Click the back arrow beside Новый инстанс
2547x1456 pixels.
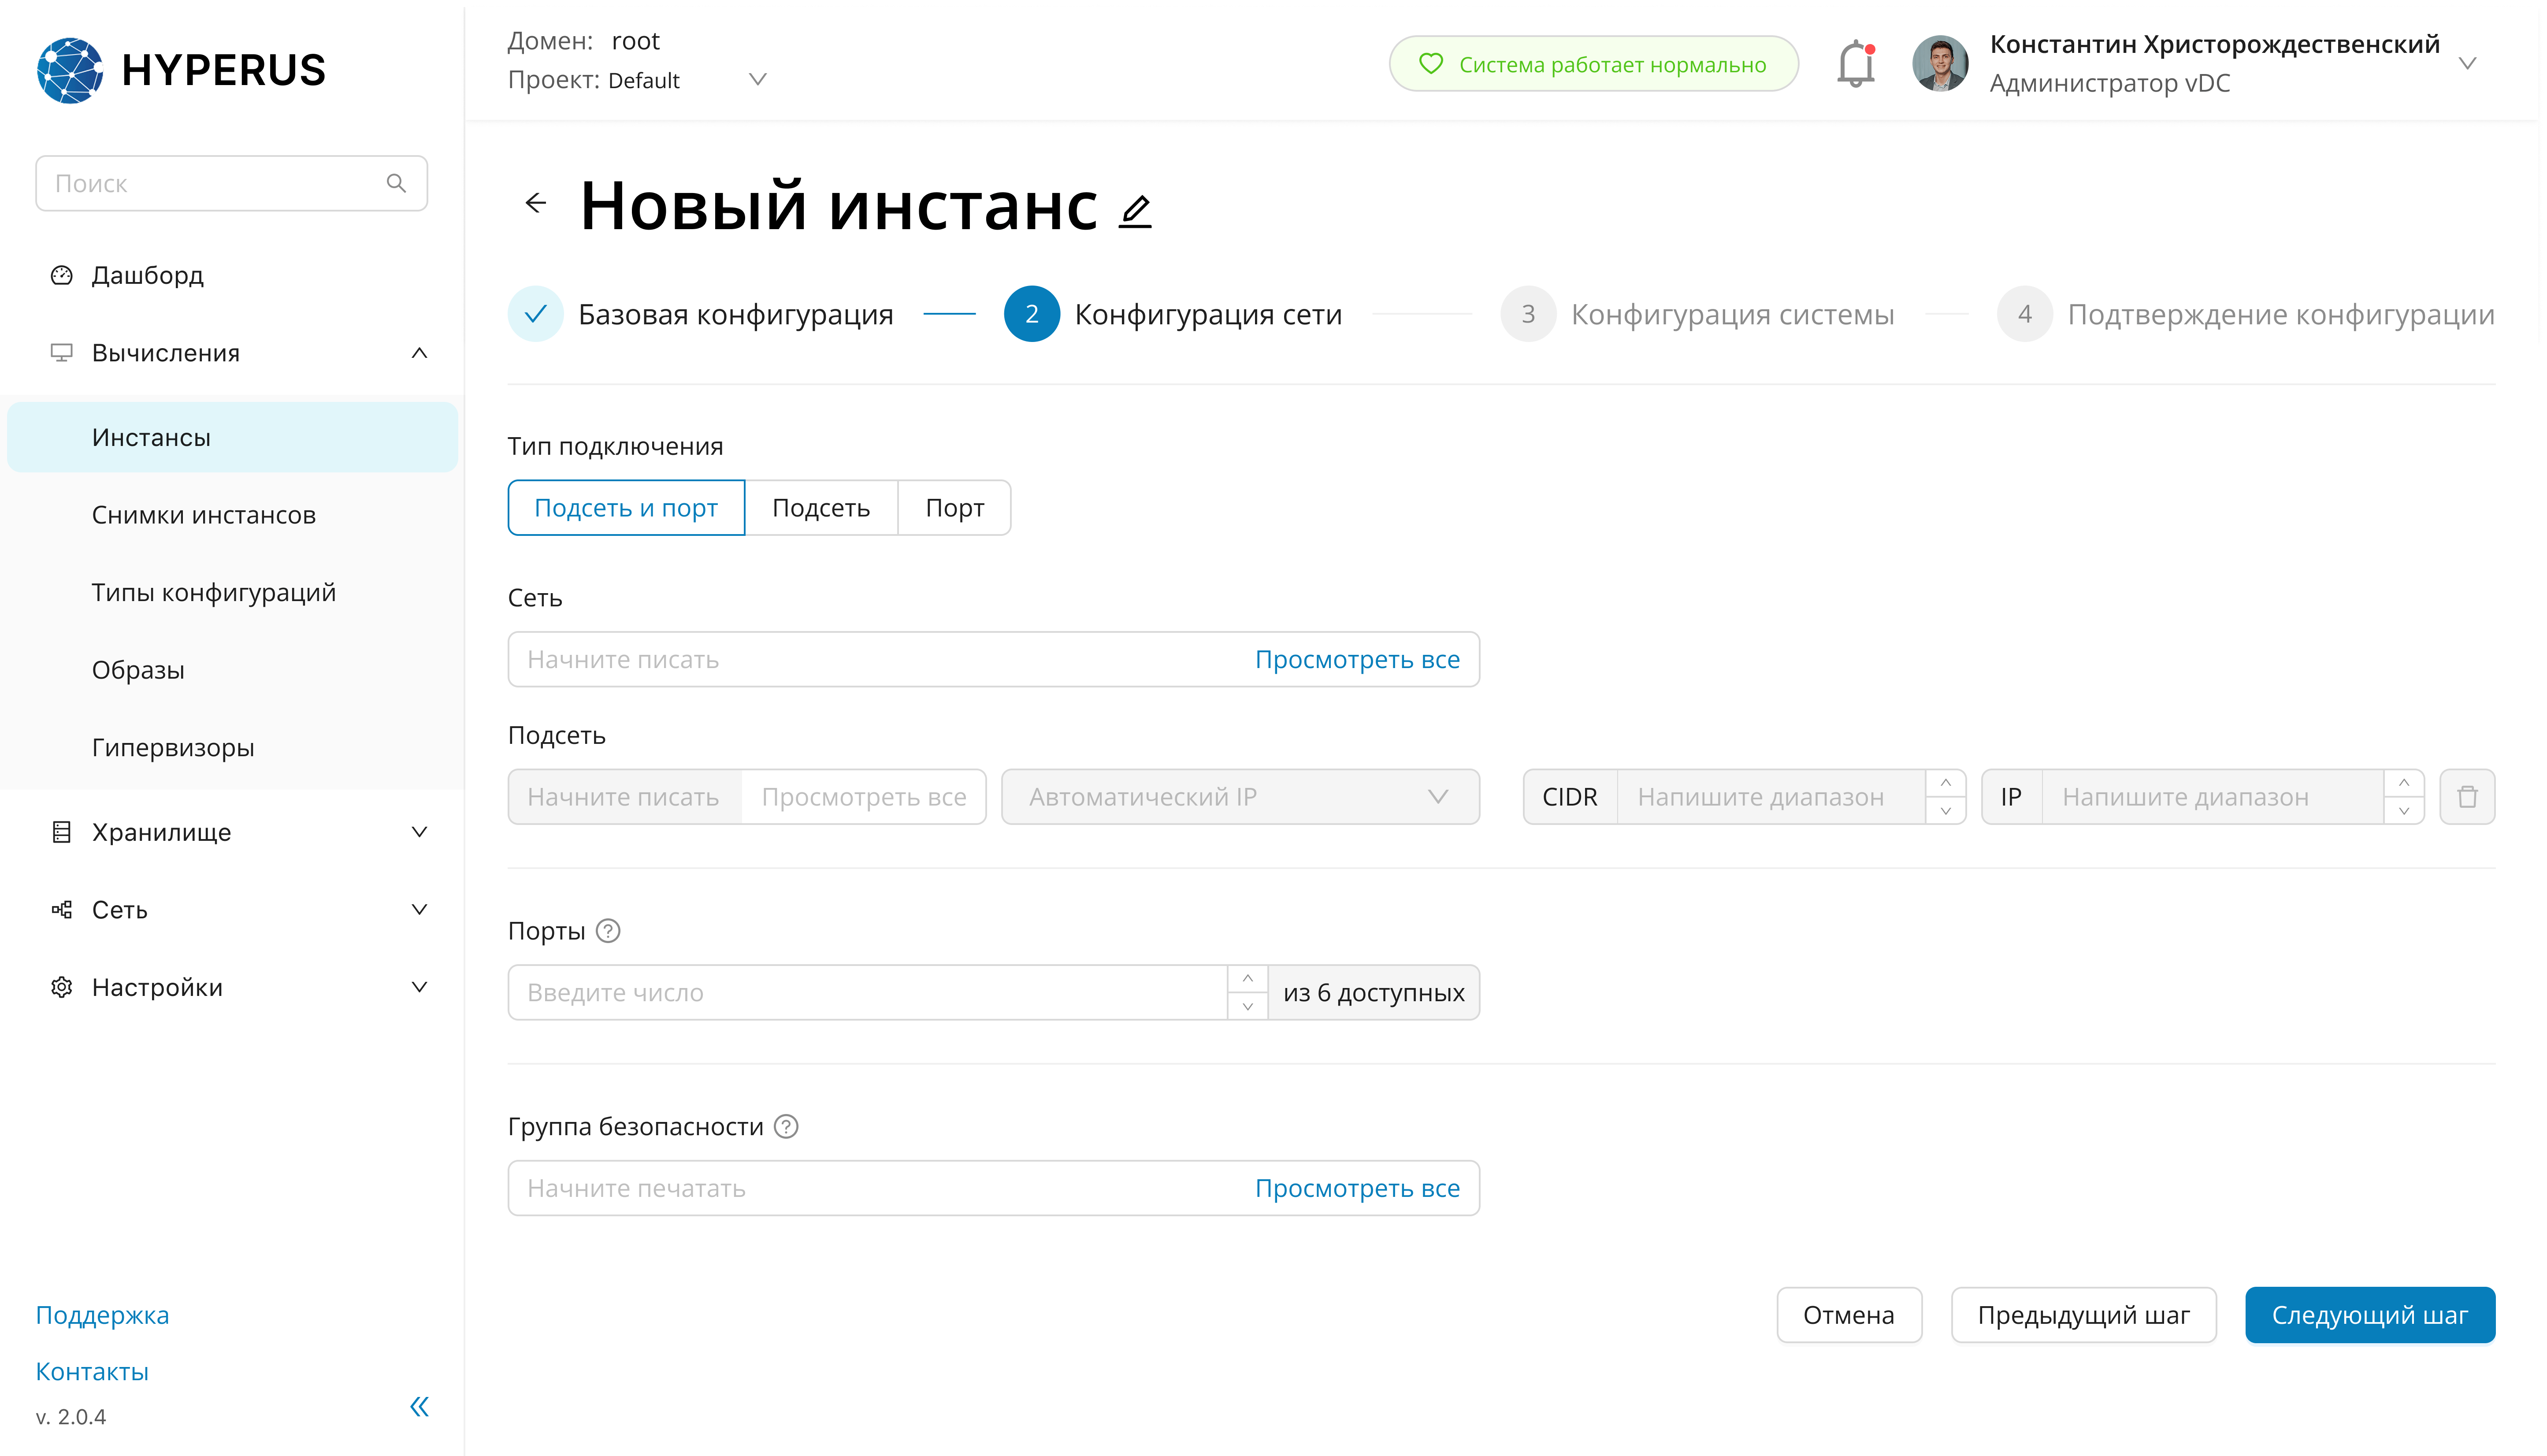point(536,204)
